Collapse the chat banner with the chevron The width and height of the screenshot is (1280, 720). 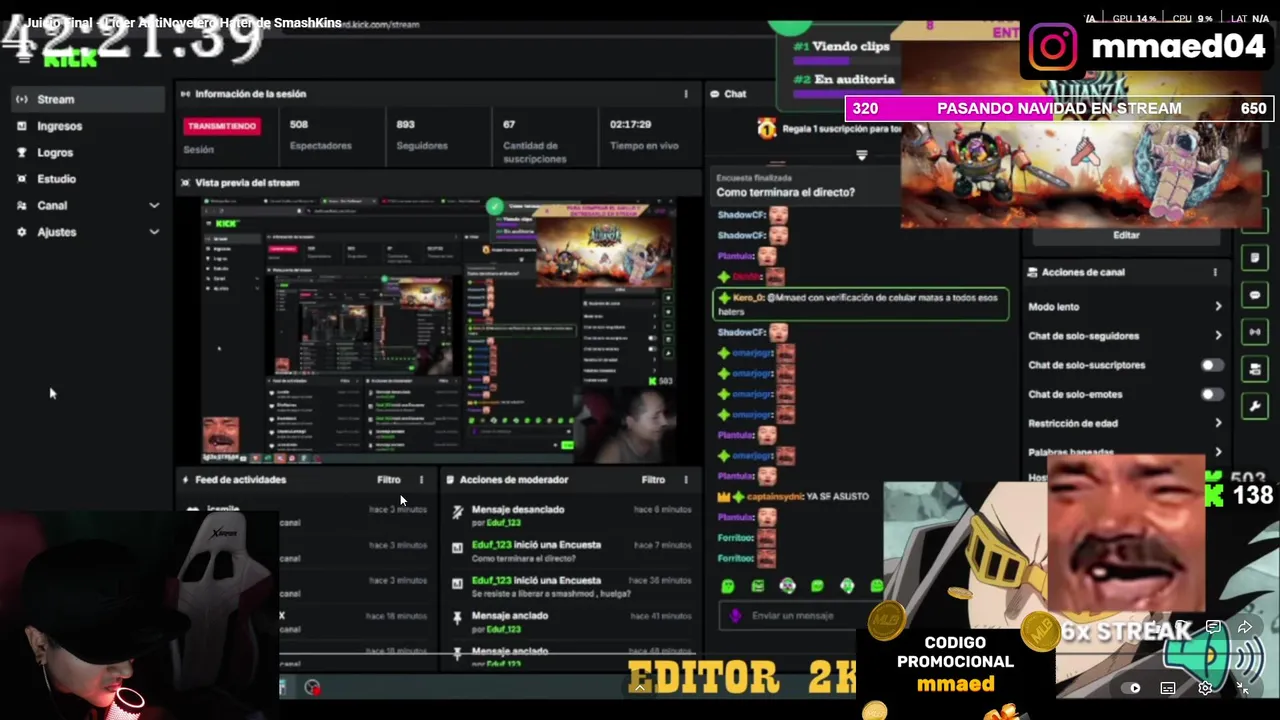861,155
